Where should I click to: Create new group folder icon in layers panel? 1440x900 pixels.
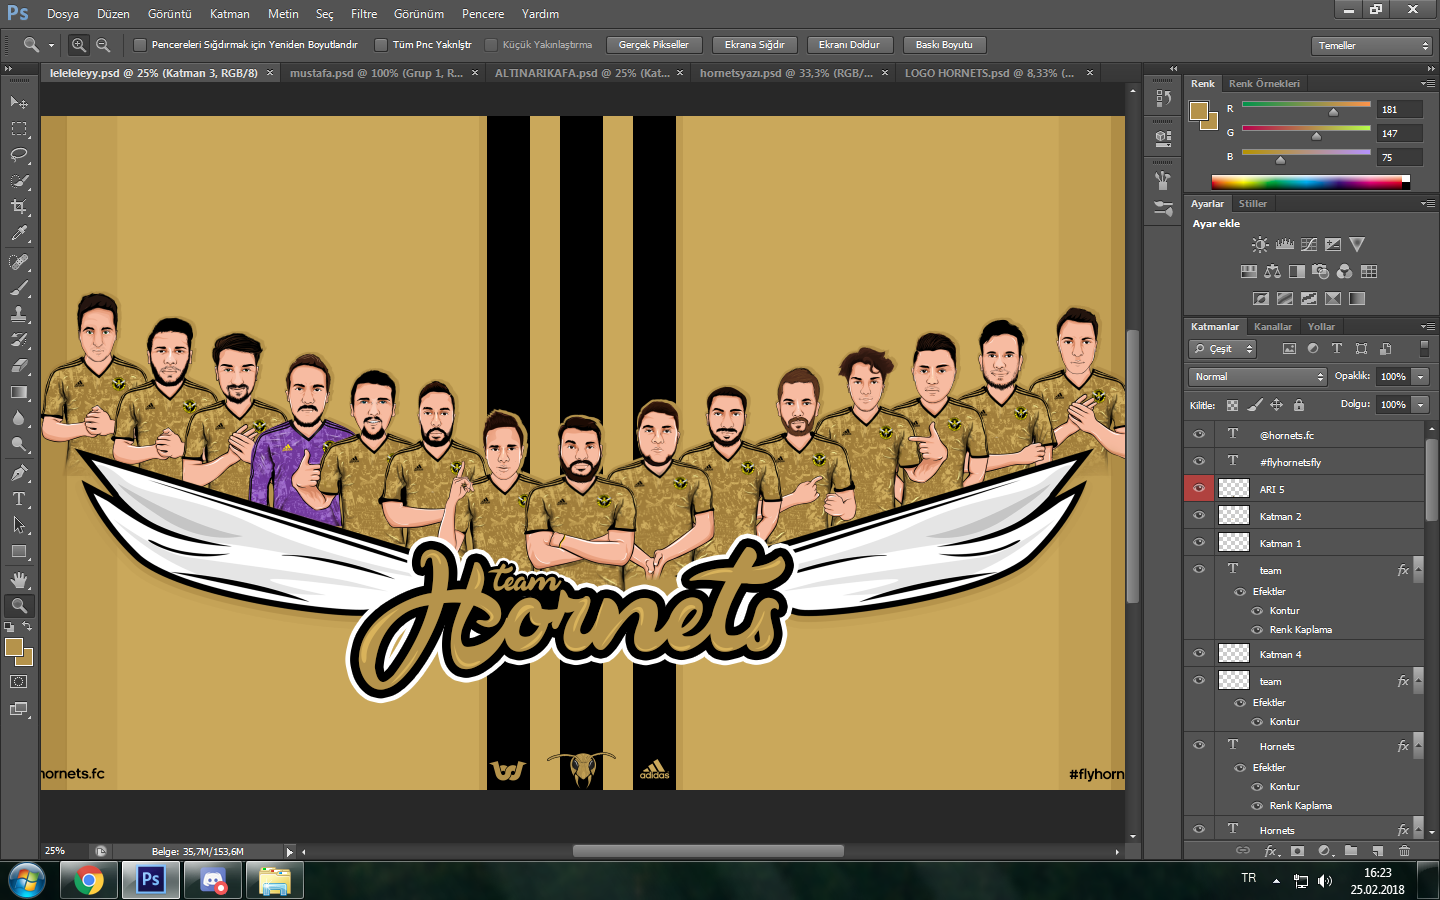click(x=1351, y=851)
